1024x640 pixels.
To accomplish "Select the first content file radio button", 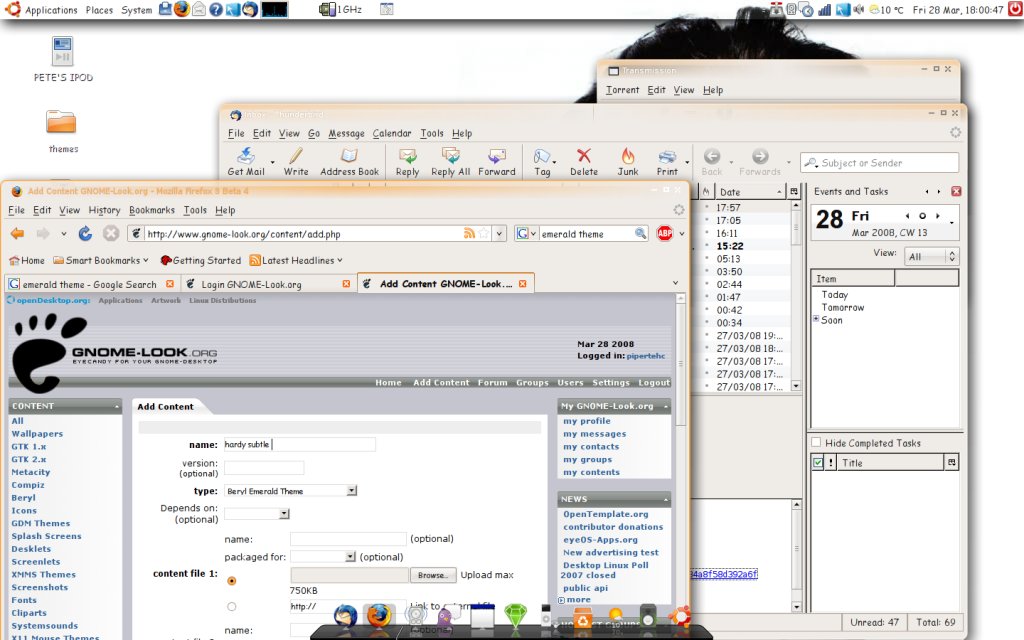I will (x=231, y=581).
